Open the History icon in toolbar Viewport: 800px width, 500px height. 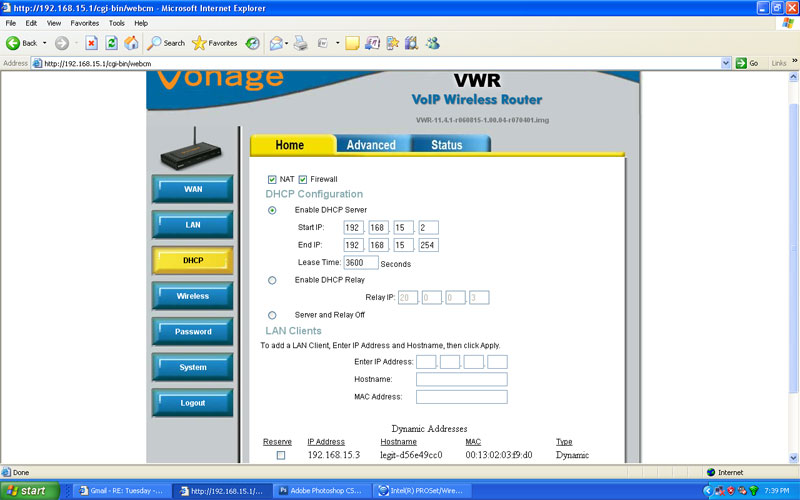click(253, 43)
